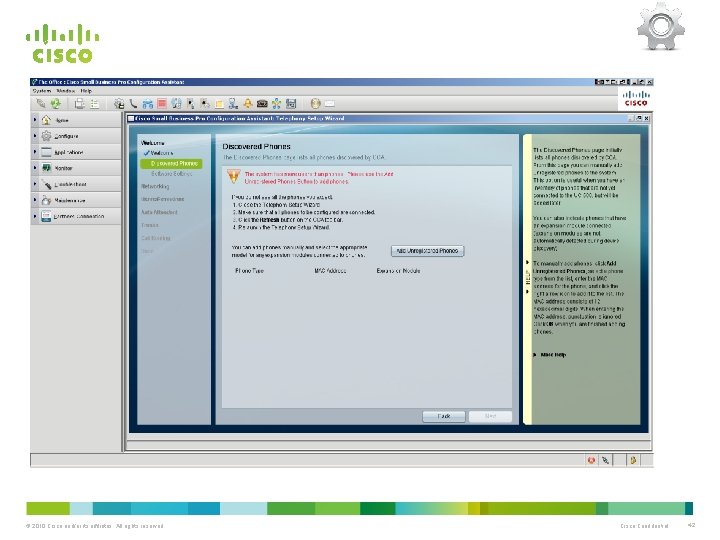This screenshot has width=720, height=540.
Task: Expand the Monitor section arrow
Action: pyautogui.click(x=35, y=168)
